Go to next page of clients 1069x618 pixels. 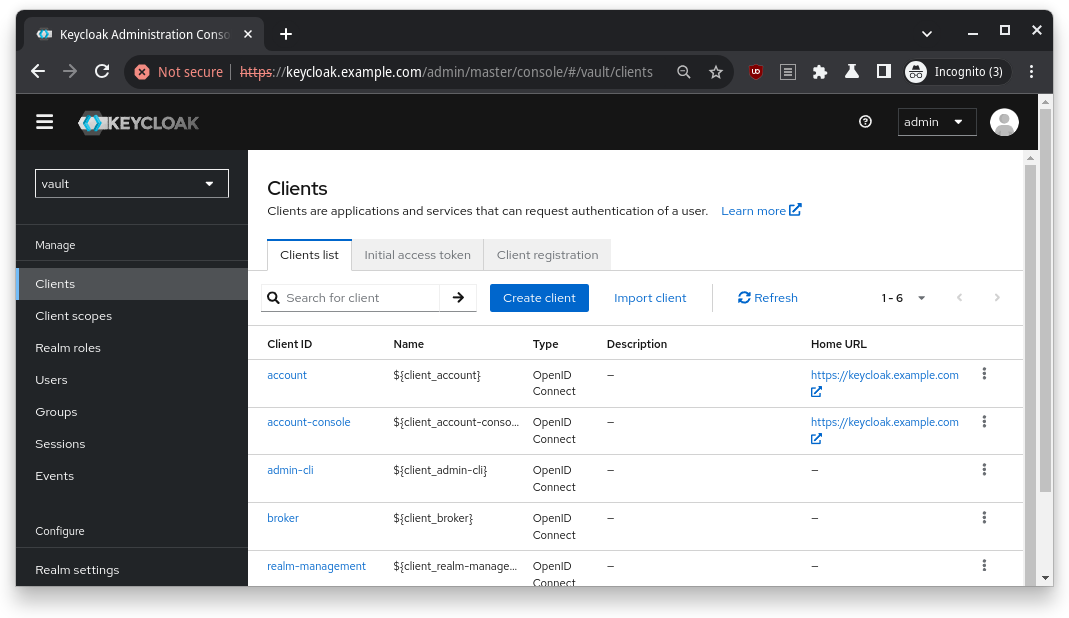click(997, 297)
